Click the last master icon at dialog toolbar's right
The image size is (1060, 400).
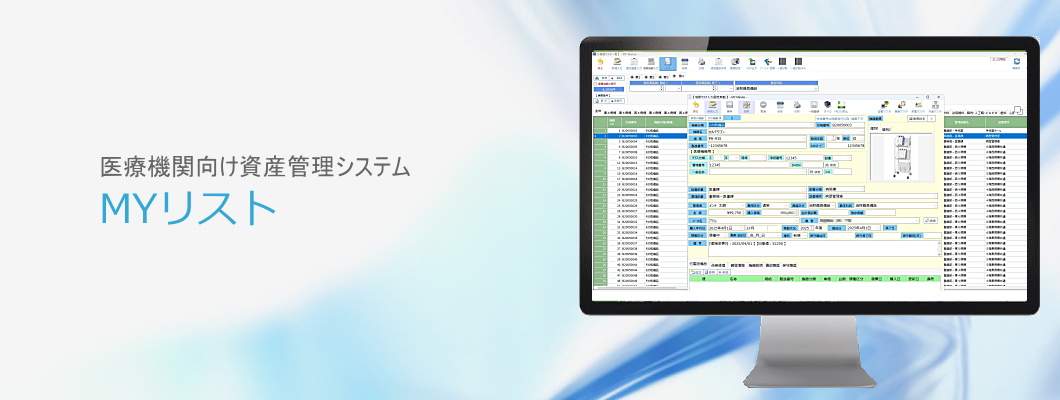936,105
